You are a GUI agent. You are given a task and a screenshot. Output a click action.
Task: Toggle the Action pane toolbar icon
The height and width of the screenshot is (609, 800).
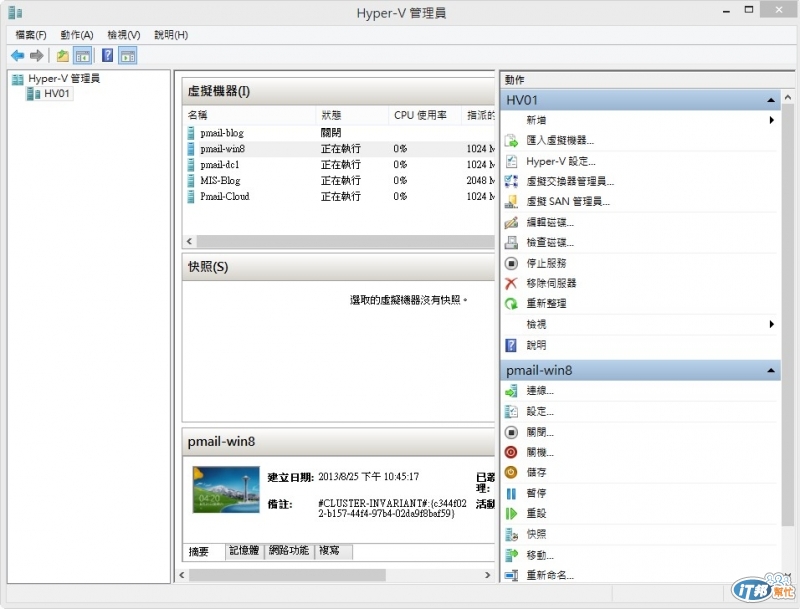128,55
